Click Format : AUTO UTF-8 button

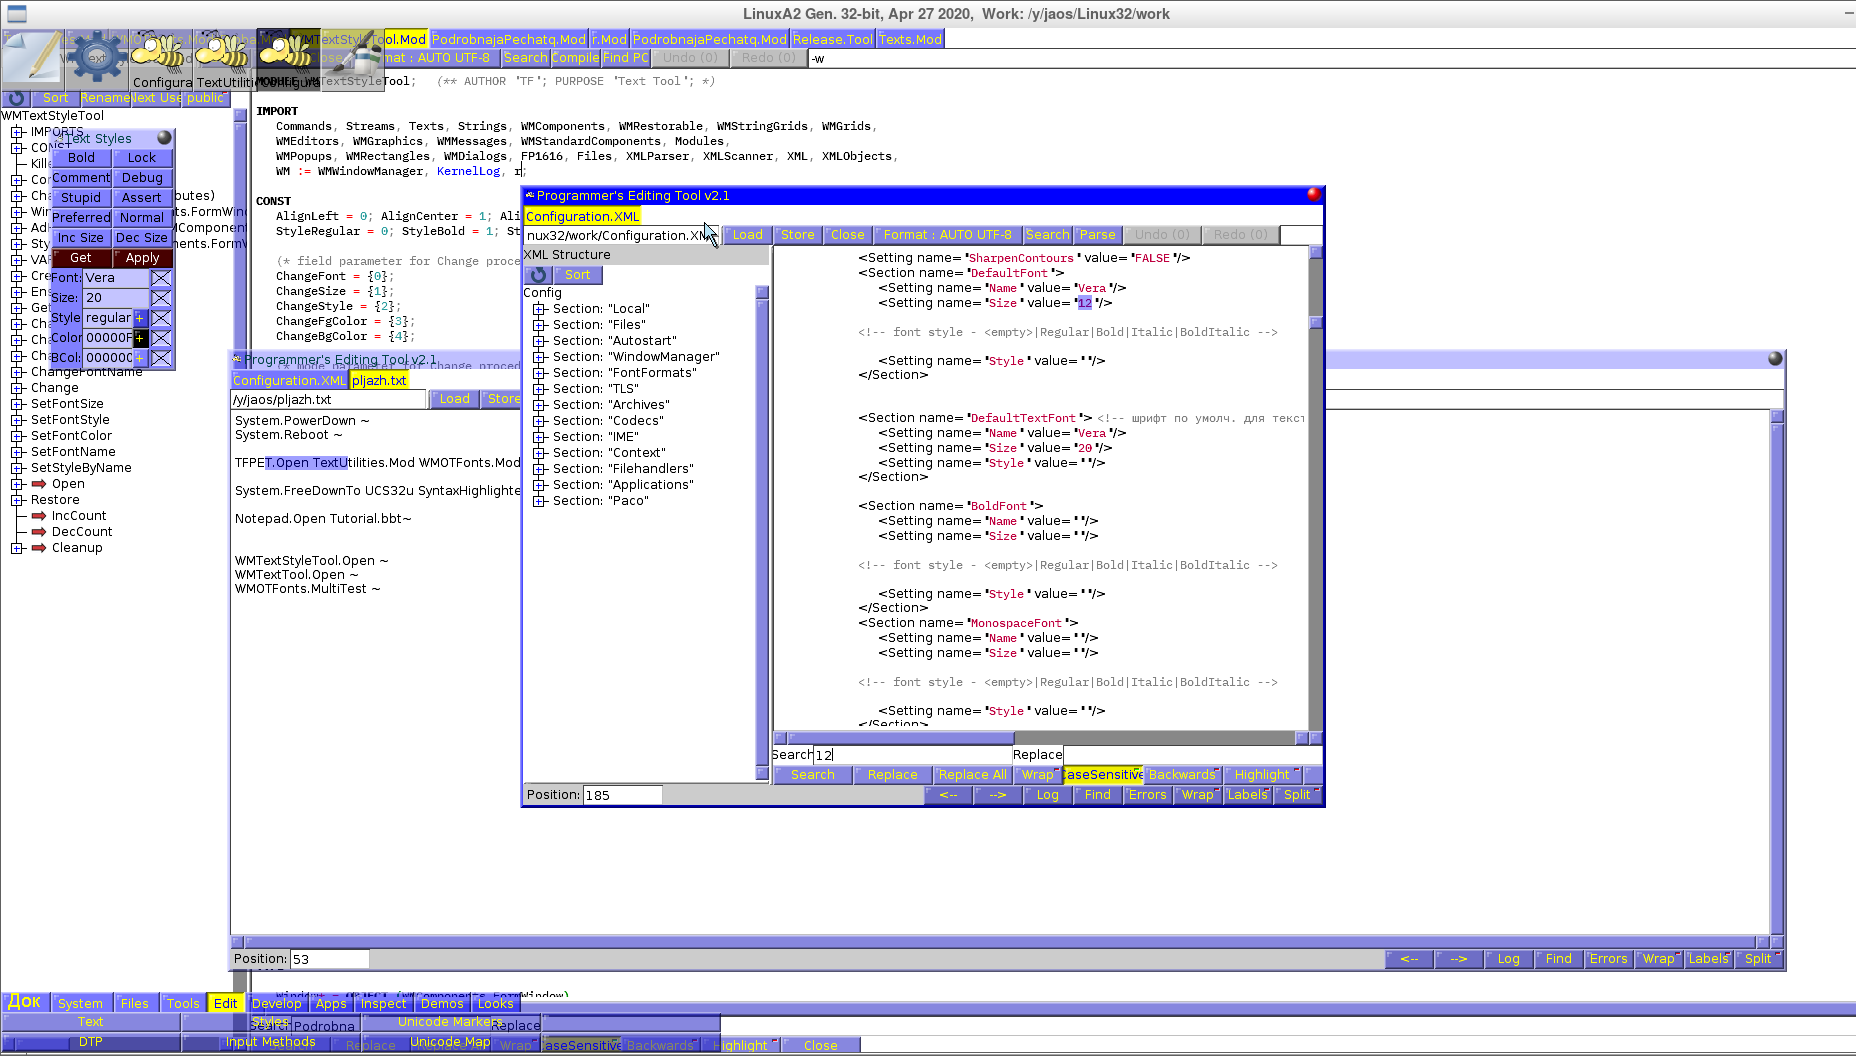click(x=947, y=235)
